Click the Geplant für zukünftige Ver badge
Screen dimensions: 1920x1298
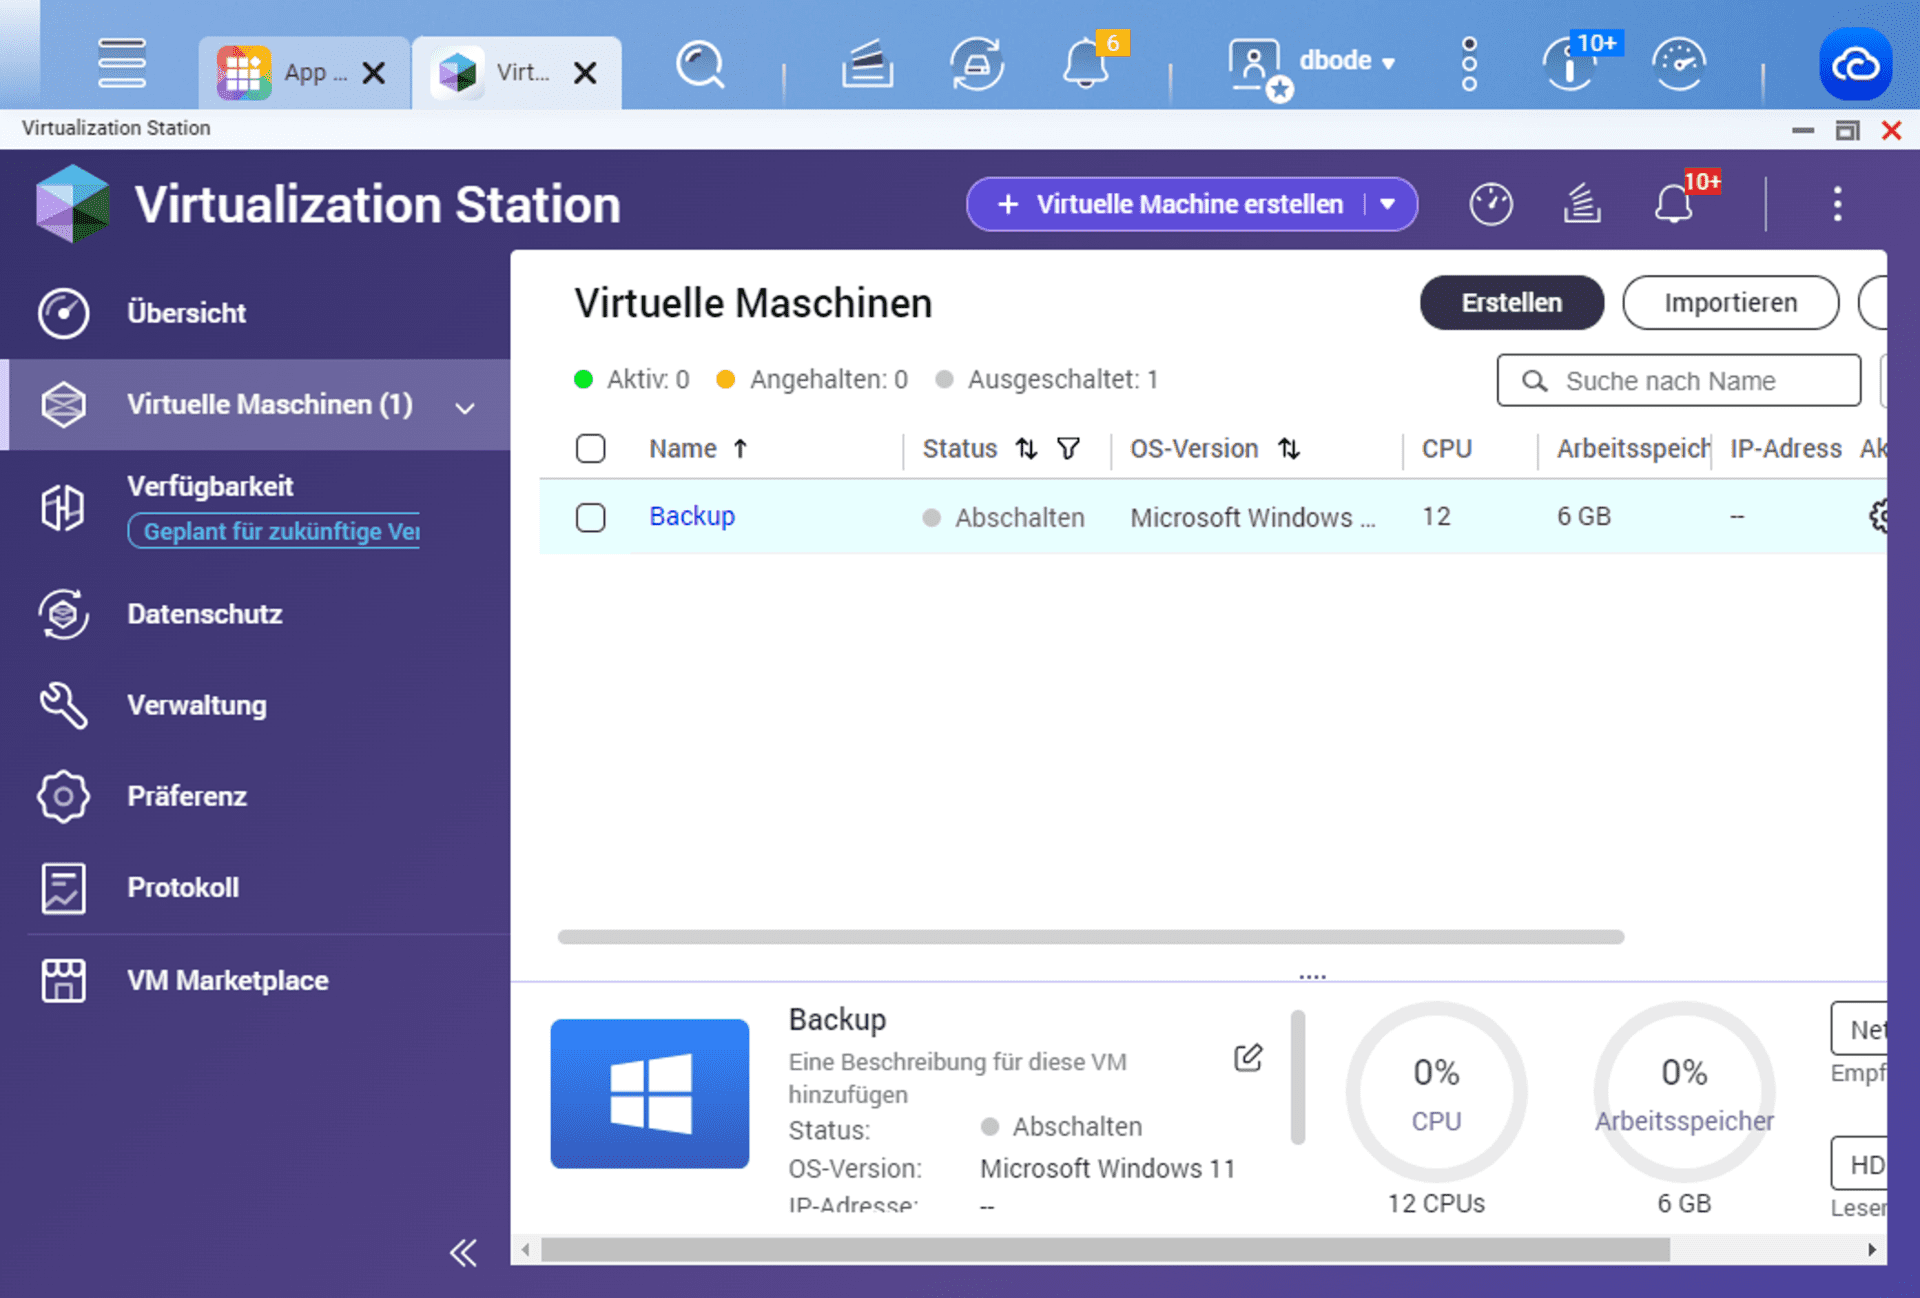pyautogui.click(x=274, y=531)
